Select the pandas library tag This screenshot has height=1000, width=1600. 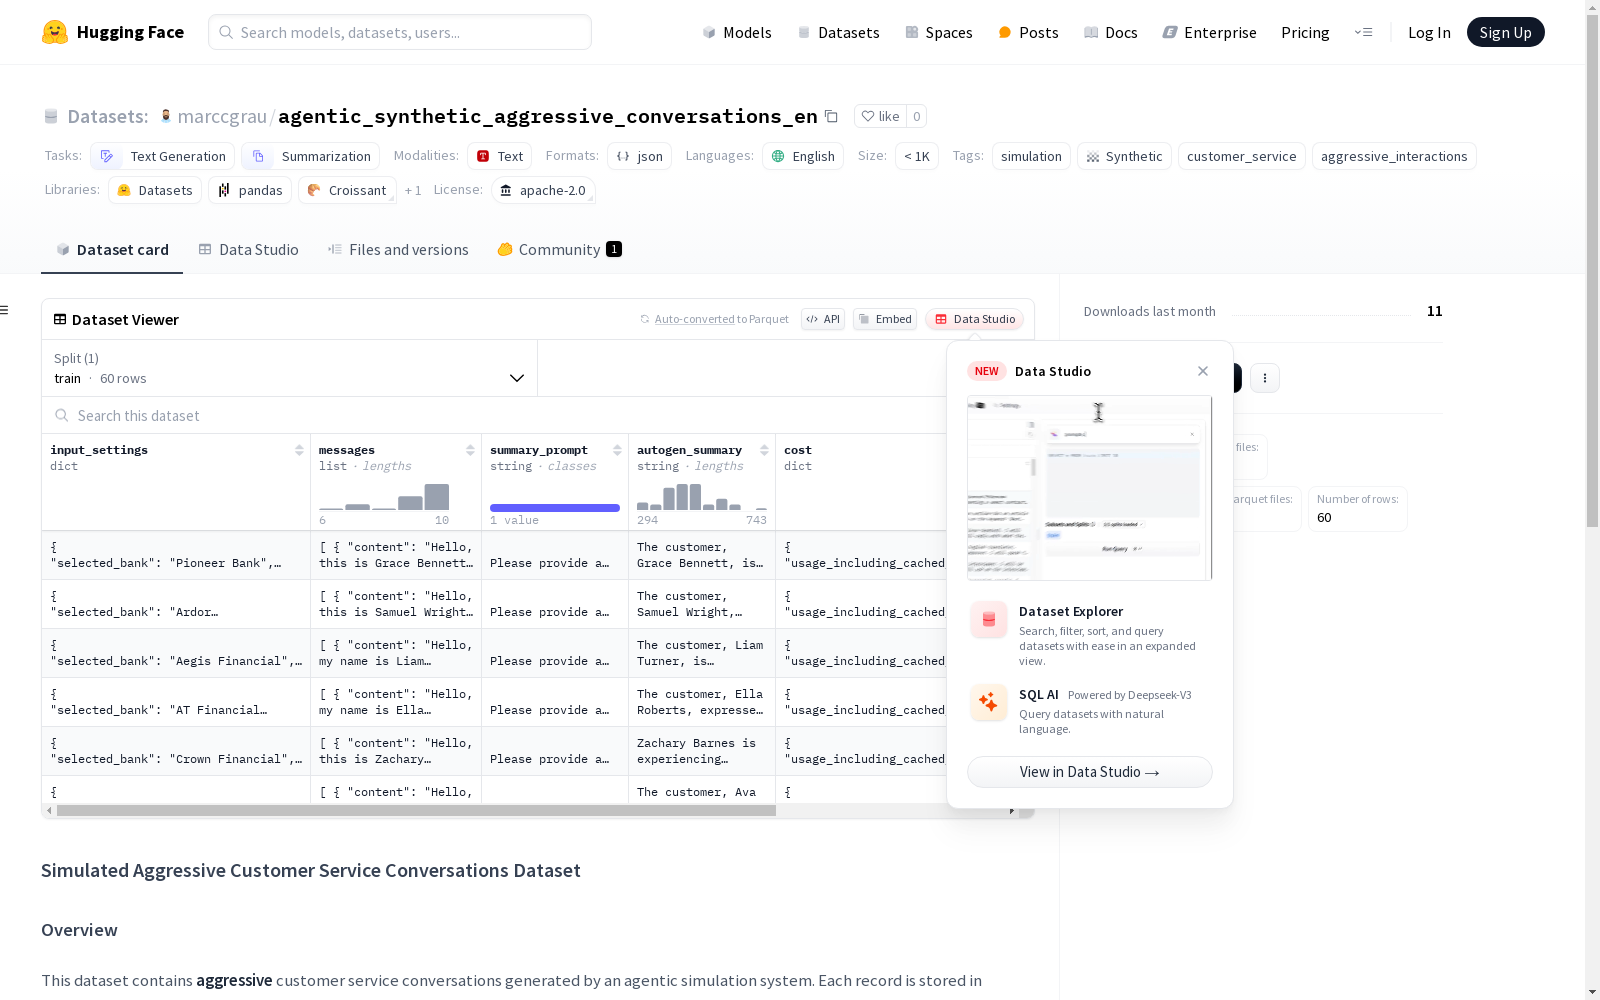[250, 190]
